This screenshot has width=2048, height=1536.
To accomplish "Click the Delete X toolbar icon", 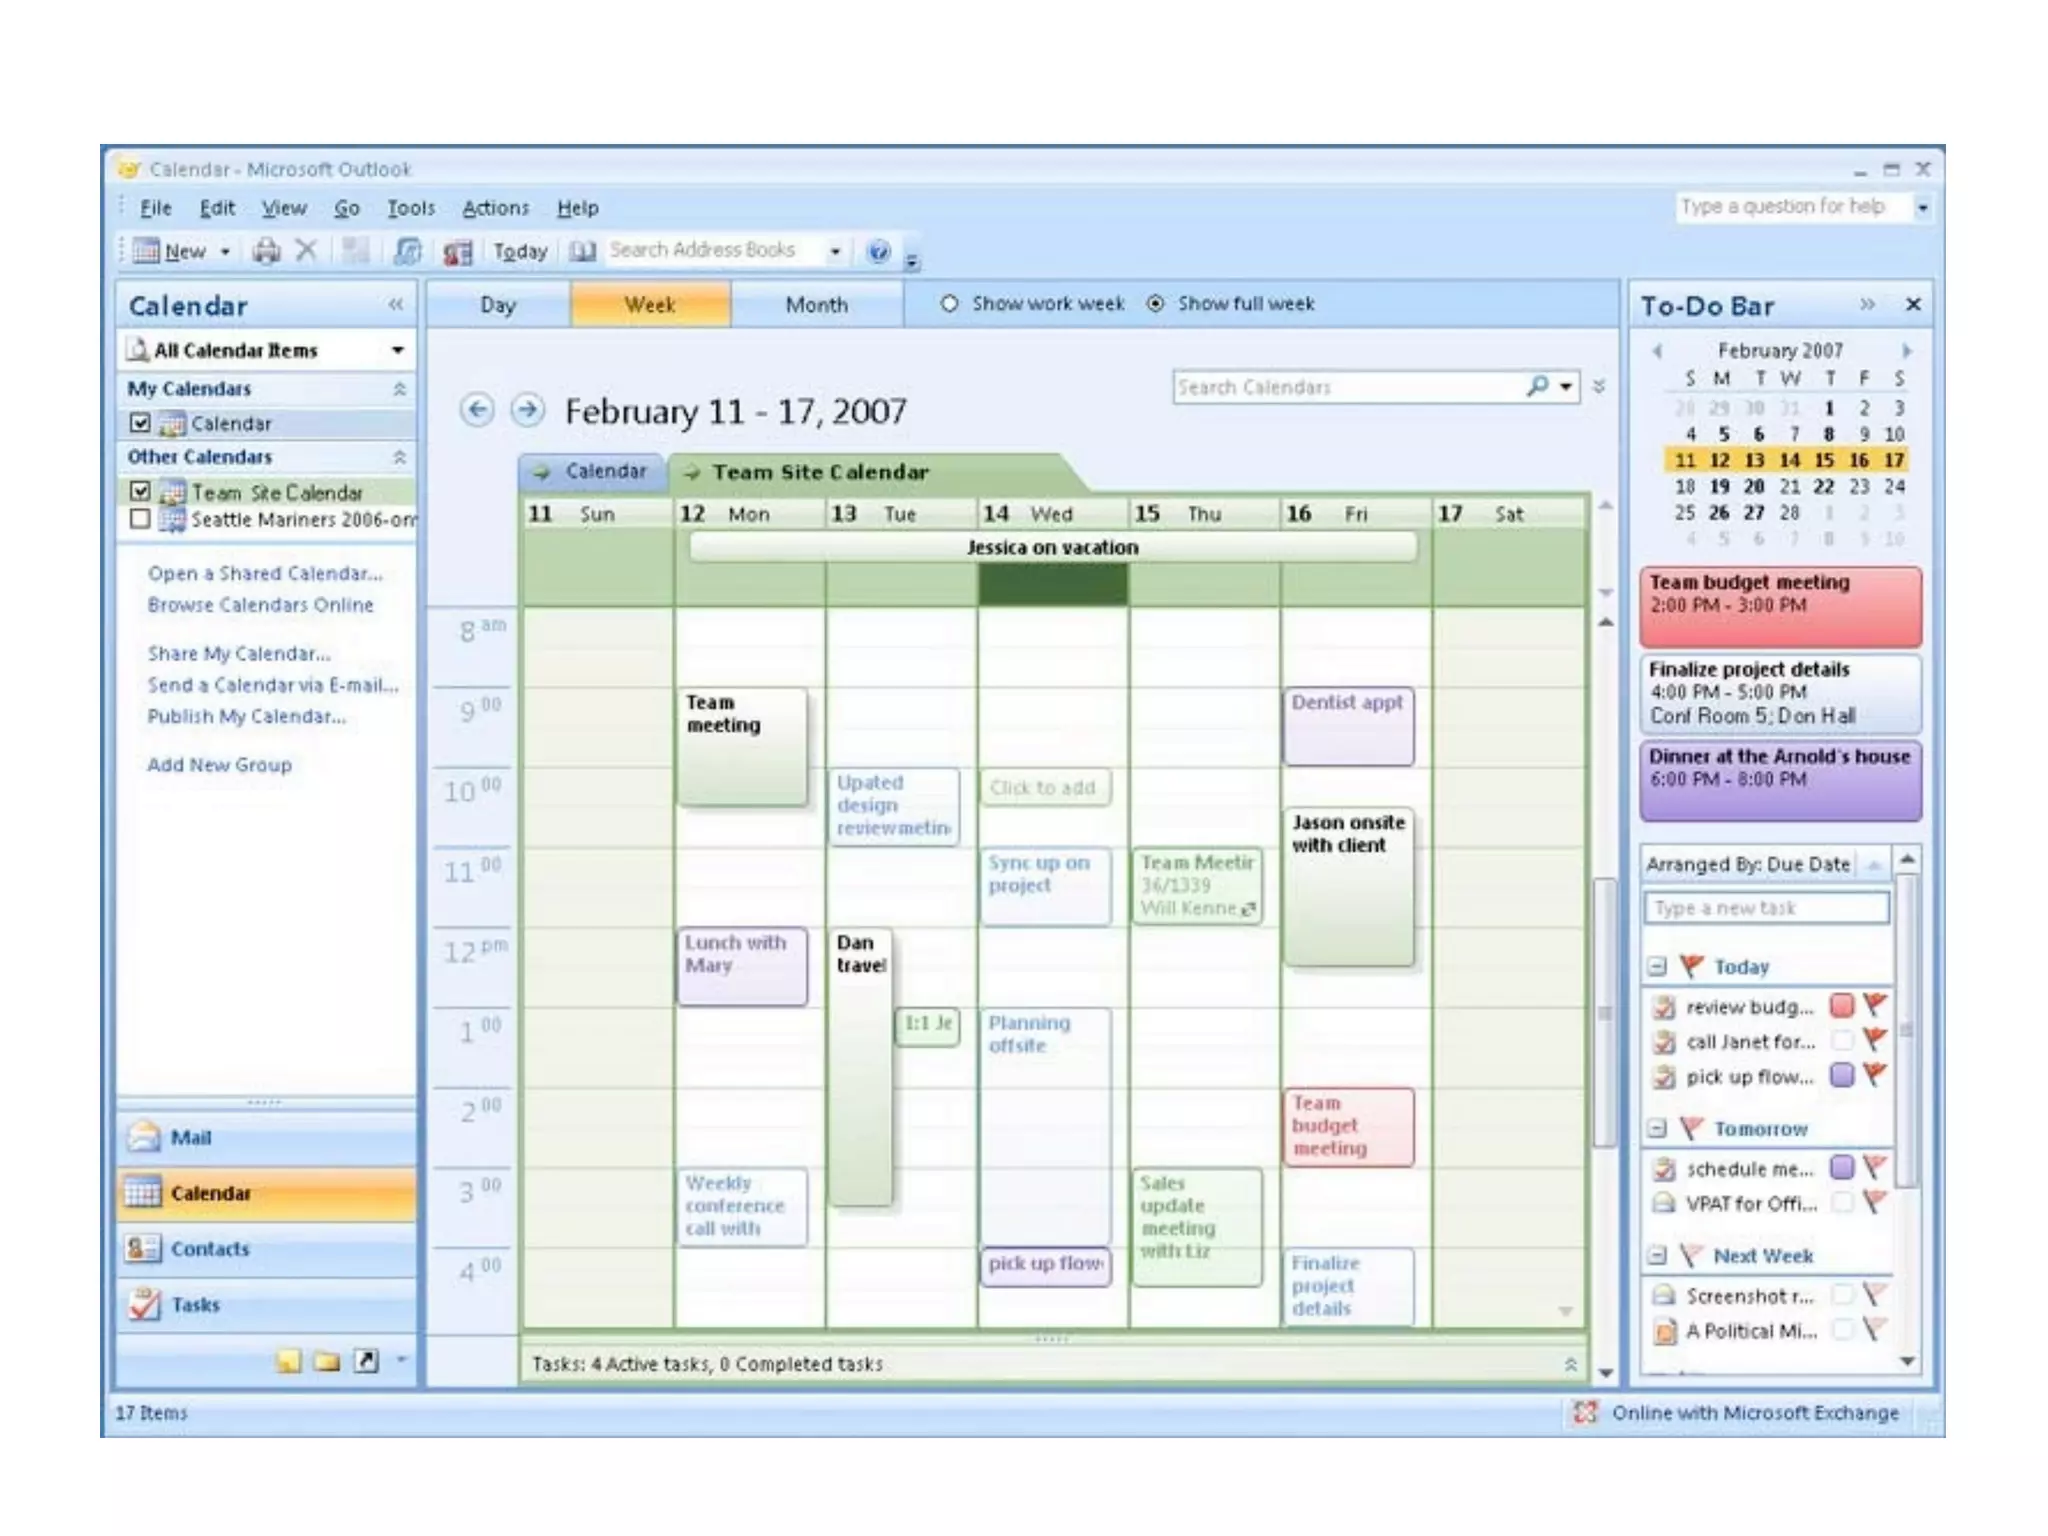I will [307, 251].
